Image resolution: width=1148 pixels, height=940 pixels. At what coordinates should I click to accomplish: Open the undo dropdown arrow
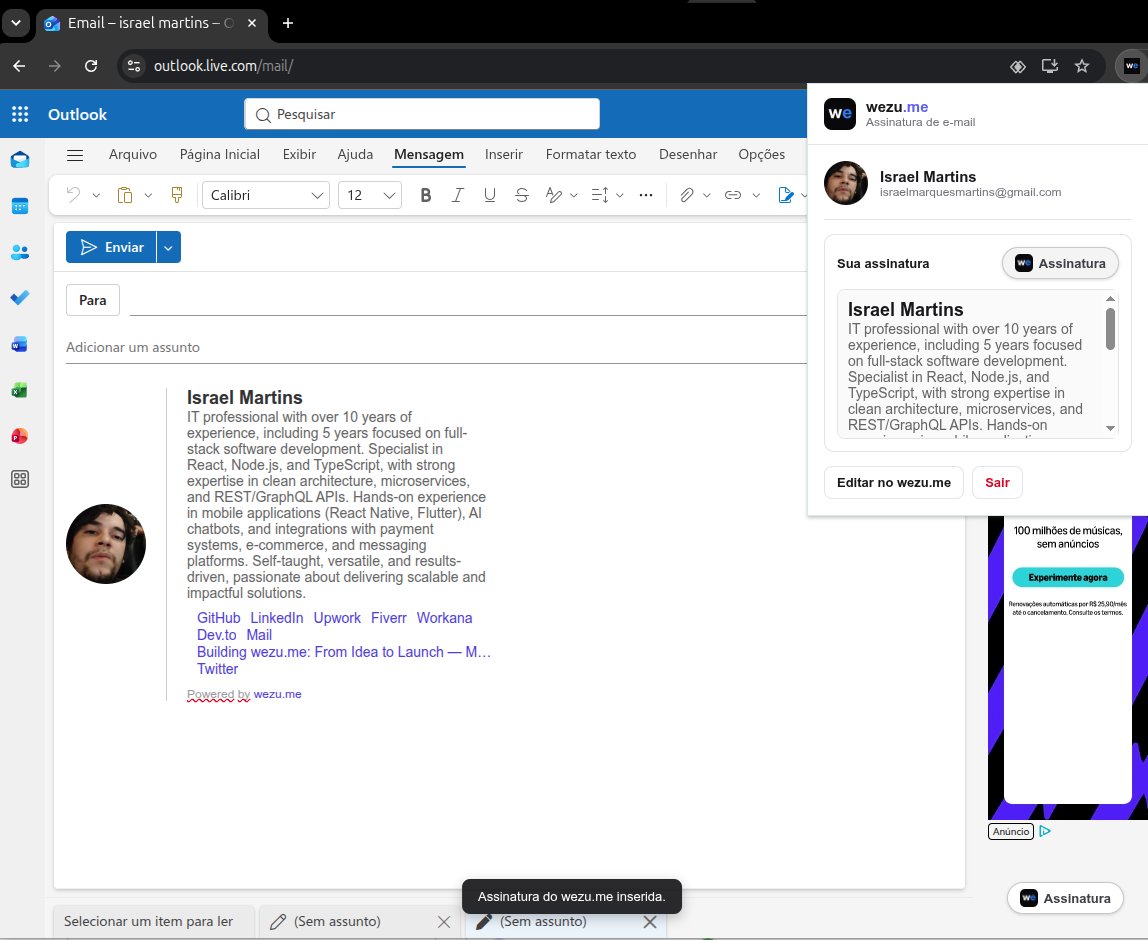(96, 195)
